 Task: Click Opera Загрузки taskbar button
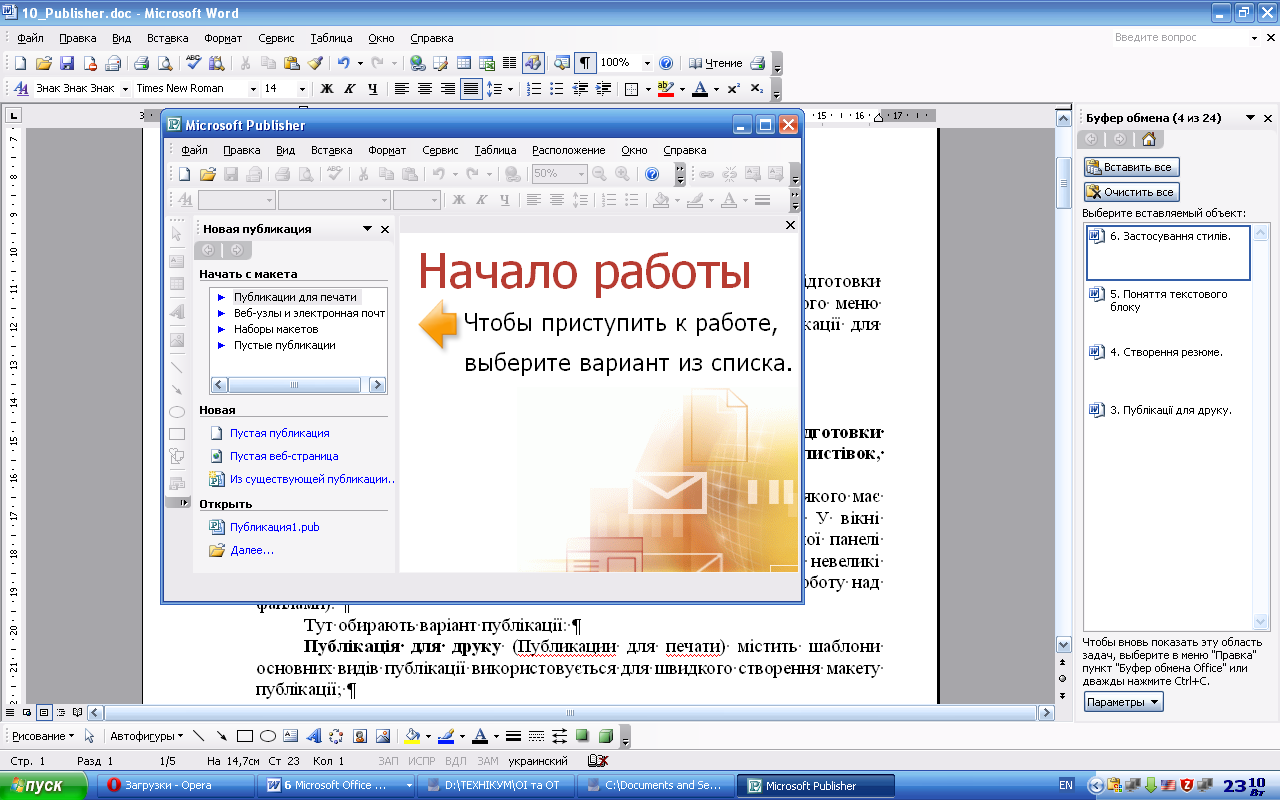(175, 786)
